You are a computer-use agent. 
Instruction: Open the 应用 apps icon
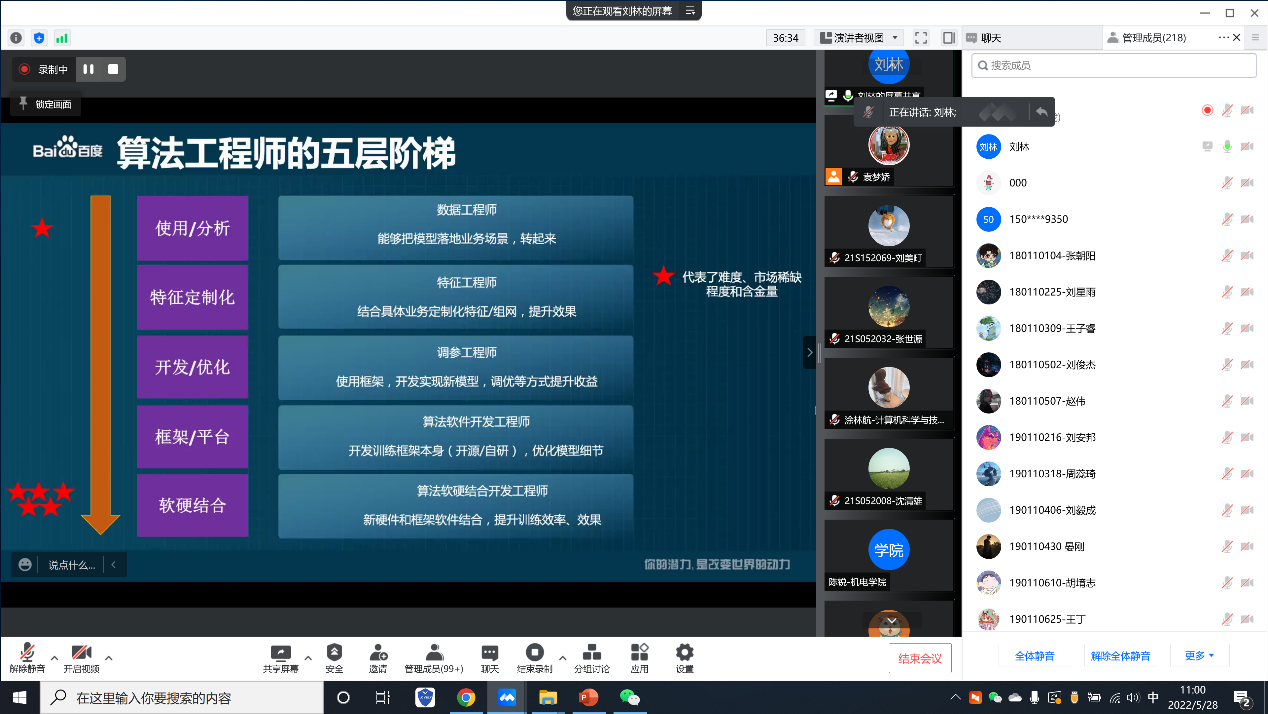pos(640,656)
